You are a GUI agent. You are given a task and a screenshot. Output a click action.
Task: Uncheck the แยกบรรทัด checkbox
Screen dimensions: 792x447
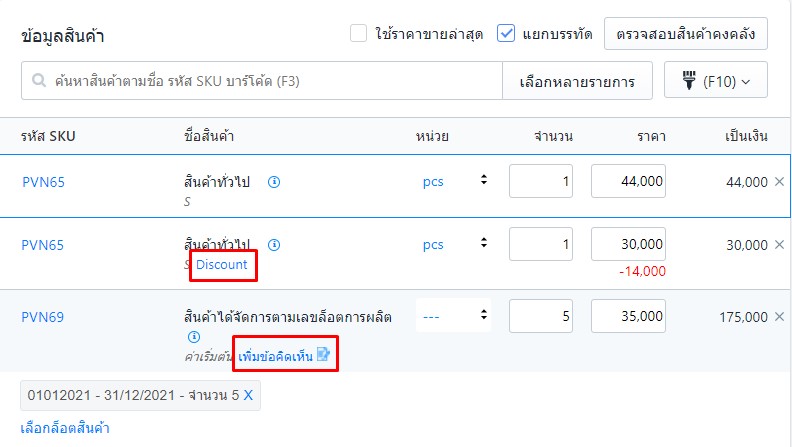pos(506,34)
